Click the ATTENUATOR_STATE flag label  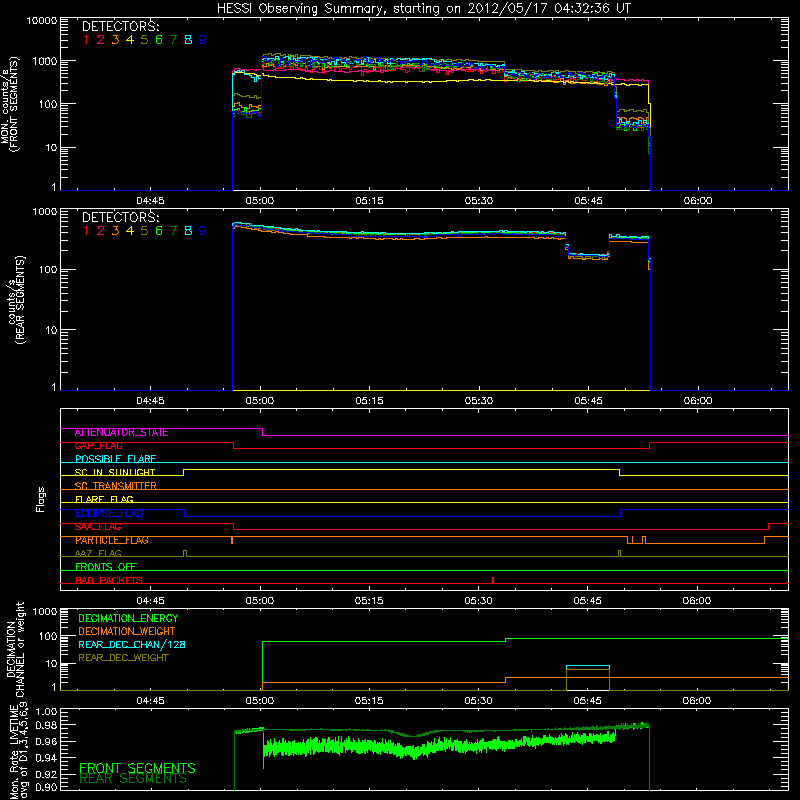121,433
